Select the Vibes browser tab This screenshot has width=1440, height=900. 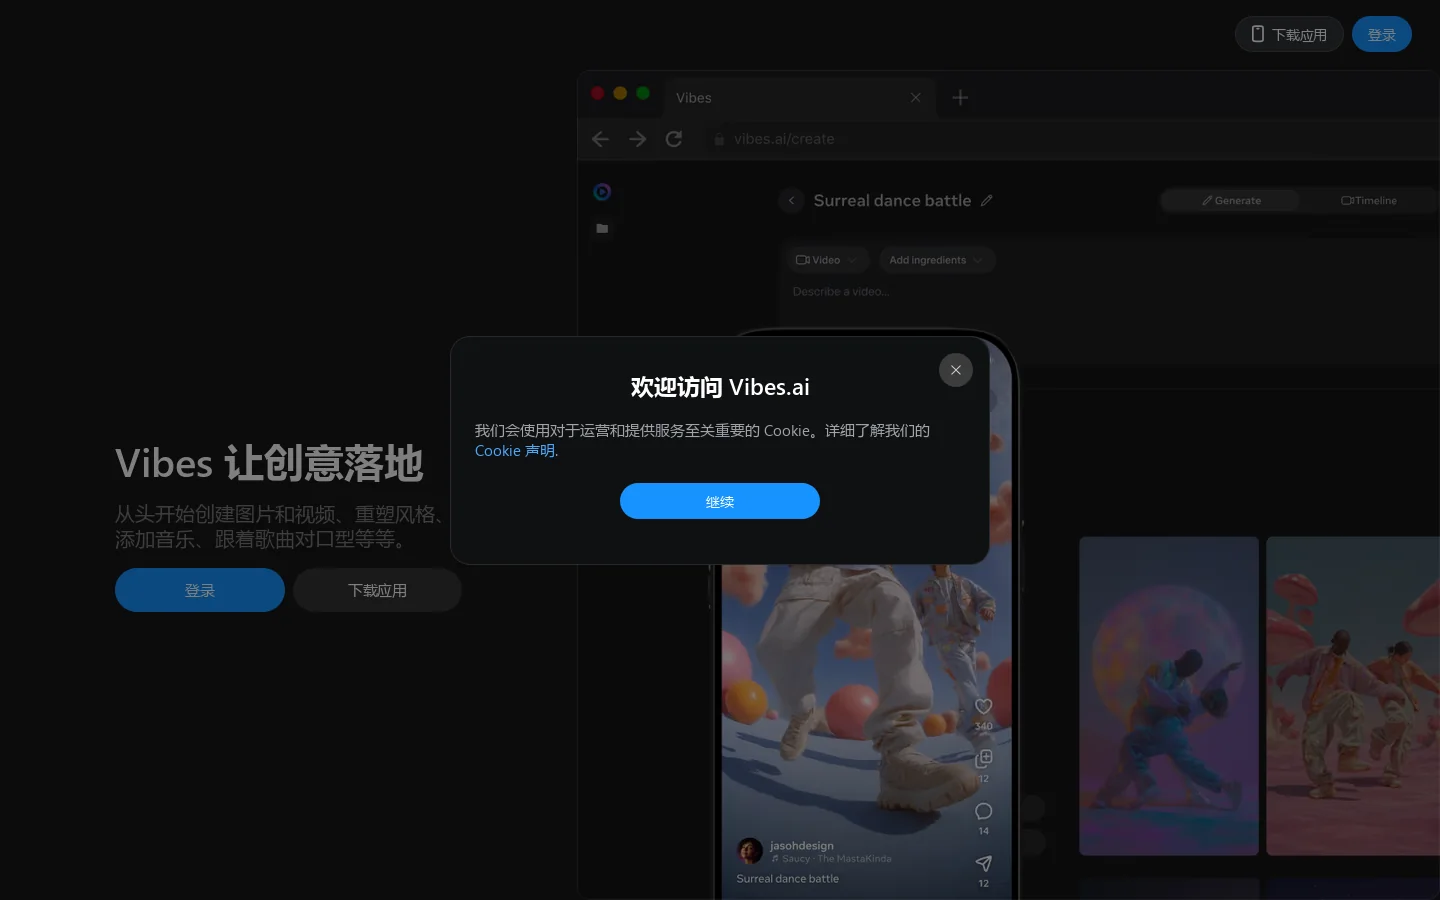[x=800, y=97]
